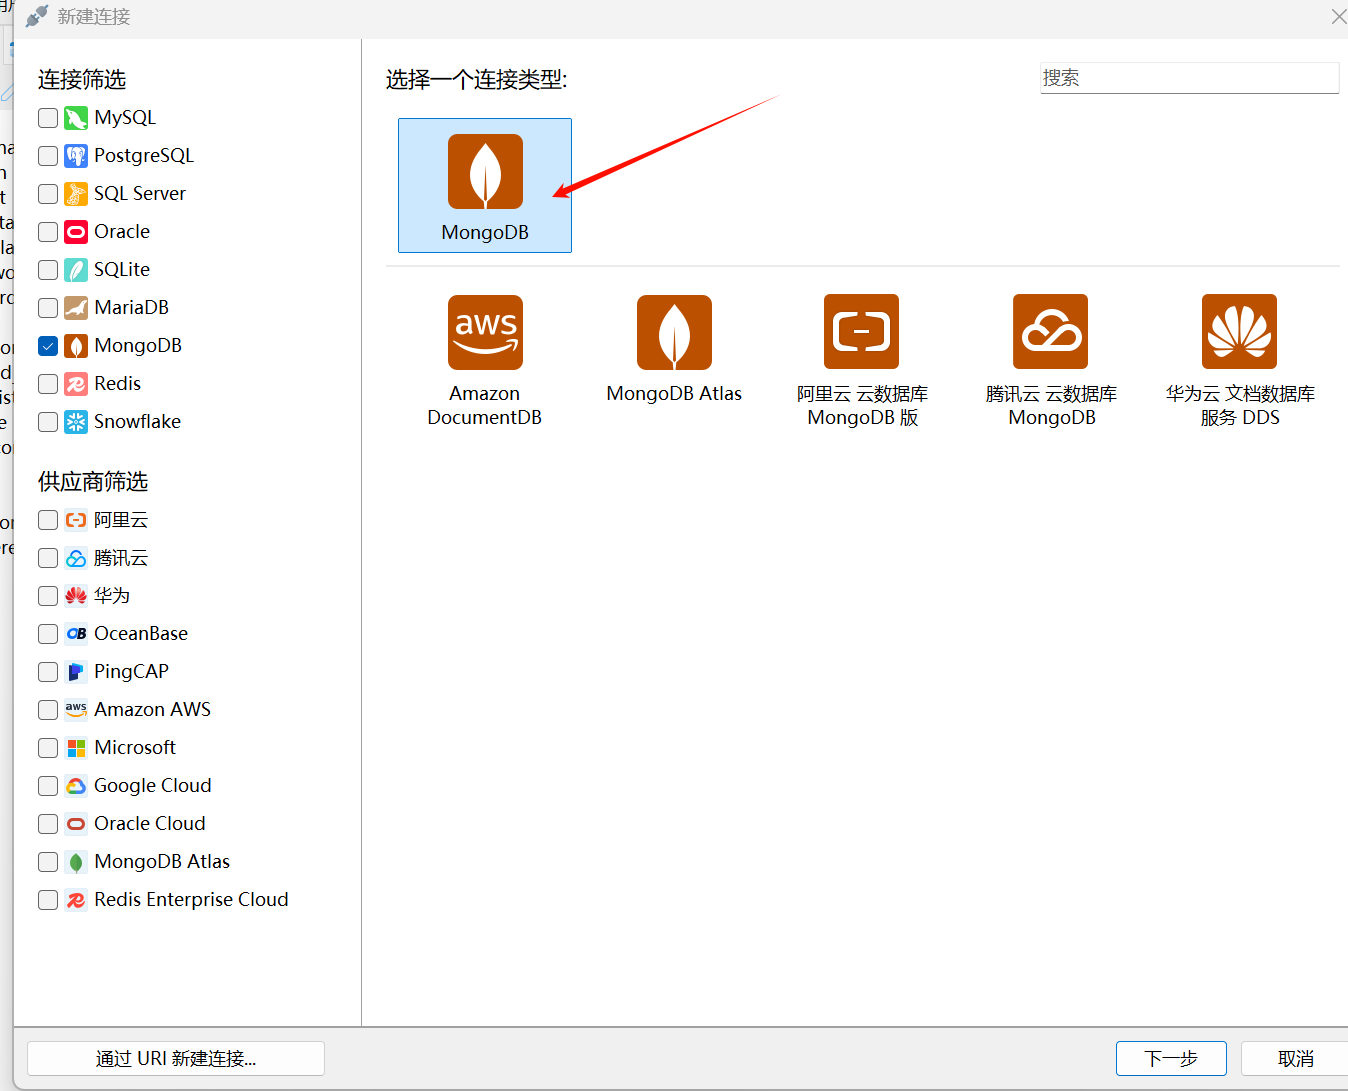Click the PingCAP vendor icon
This screenshot has height=1091, width=1348.
pos(76,672)
